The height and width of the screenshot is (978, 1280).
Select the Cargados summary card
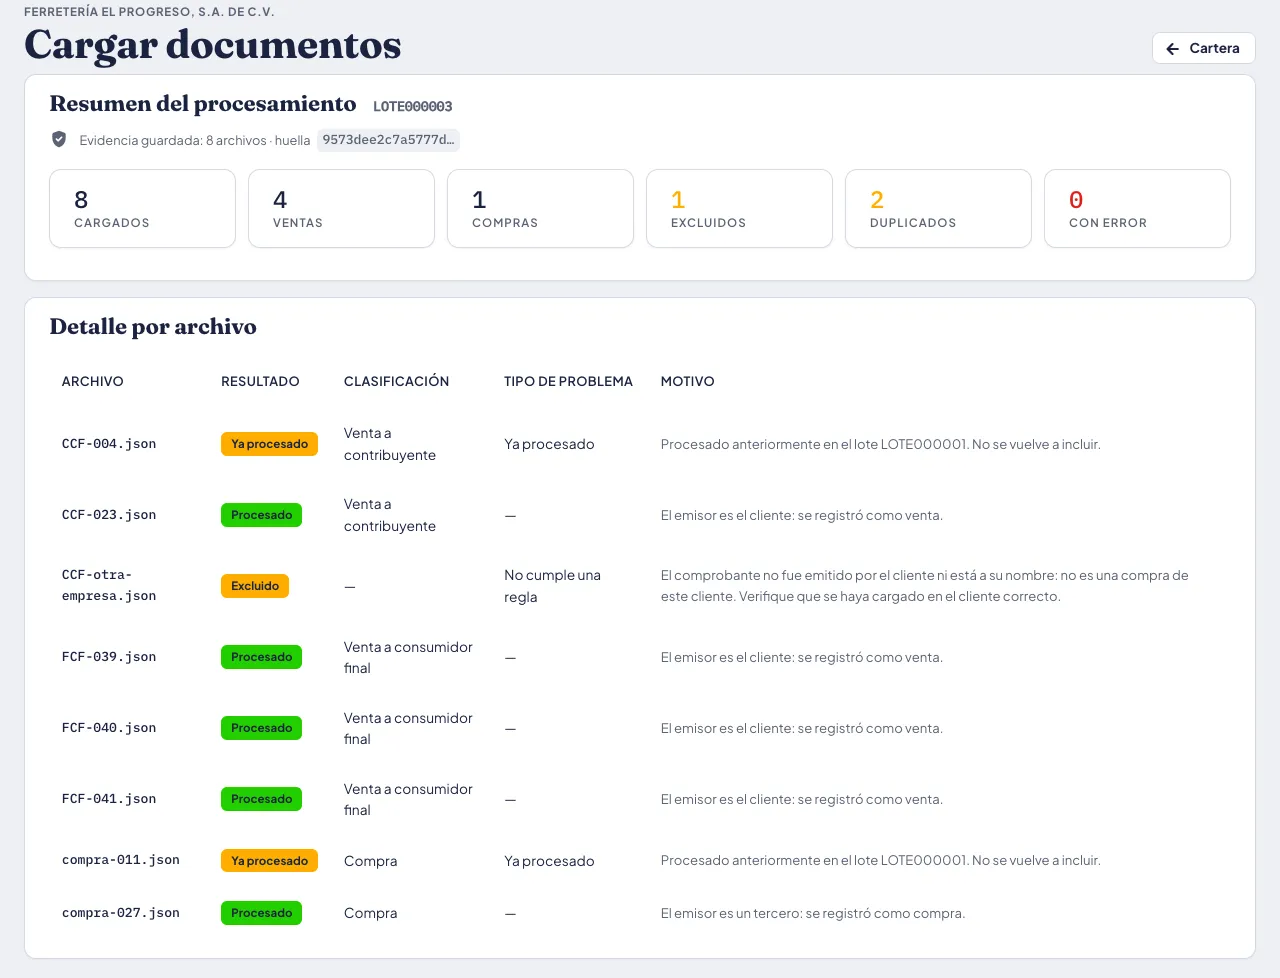tap(142, 208)
